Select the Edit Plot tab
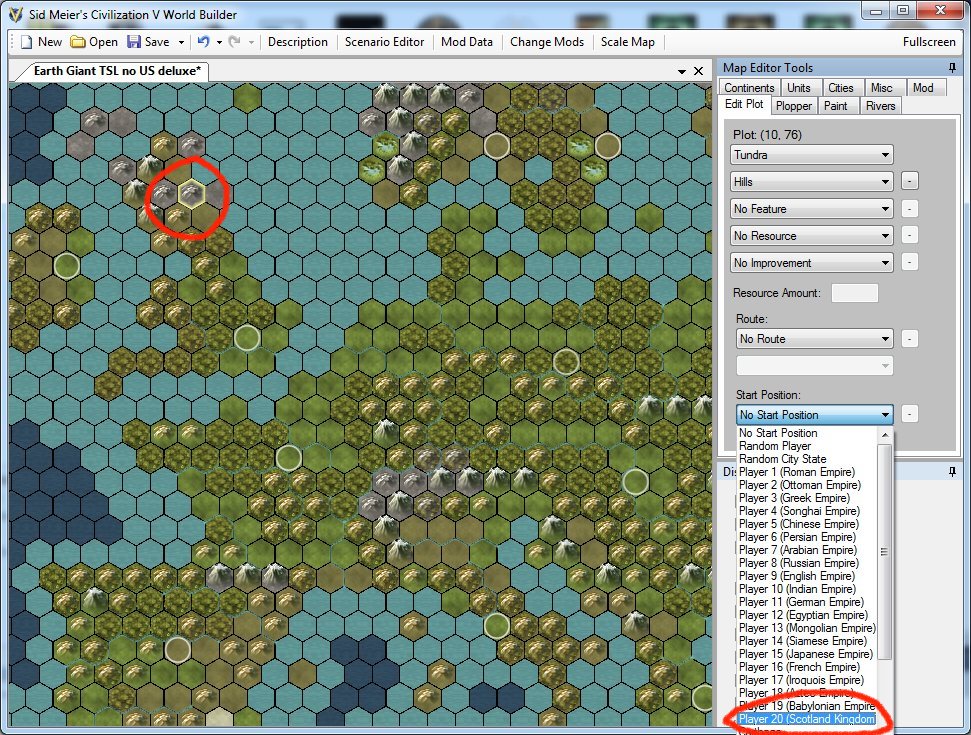 coord(744,105)
